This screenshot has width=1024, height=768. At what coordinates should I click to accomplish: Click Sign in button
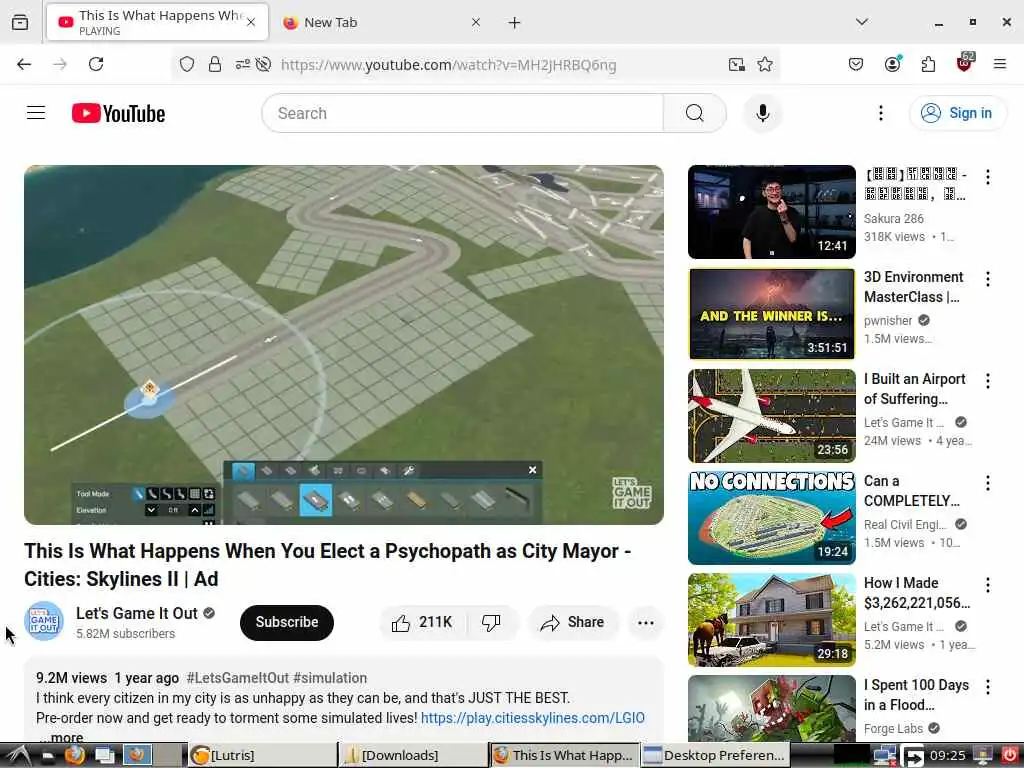tap(957, 113)
